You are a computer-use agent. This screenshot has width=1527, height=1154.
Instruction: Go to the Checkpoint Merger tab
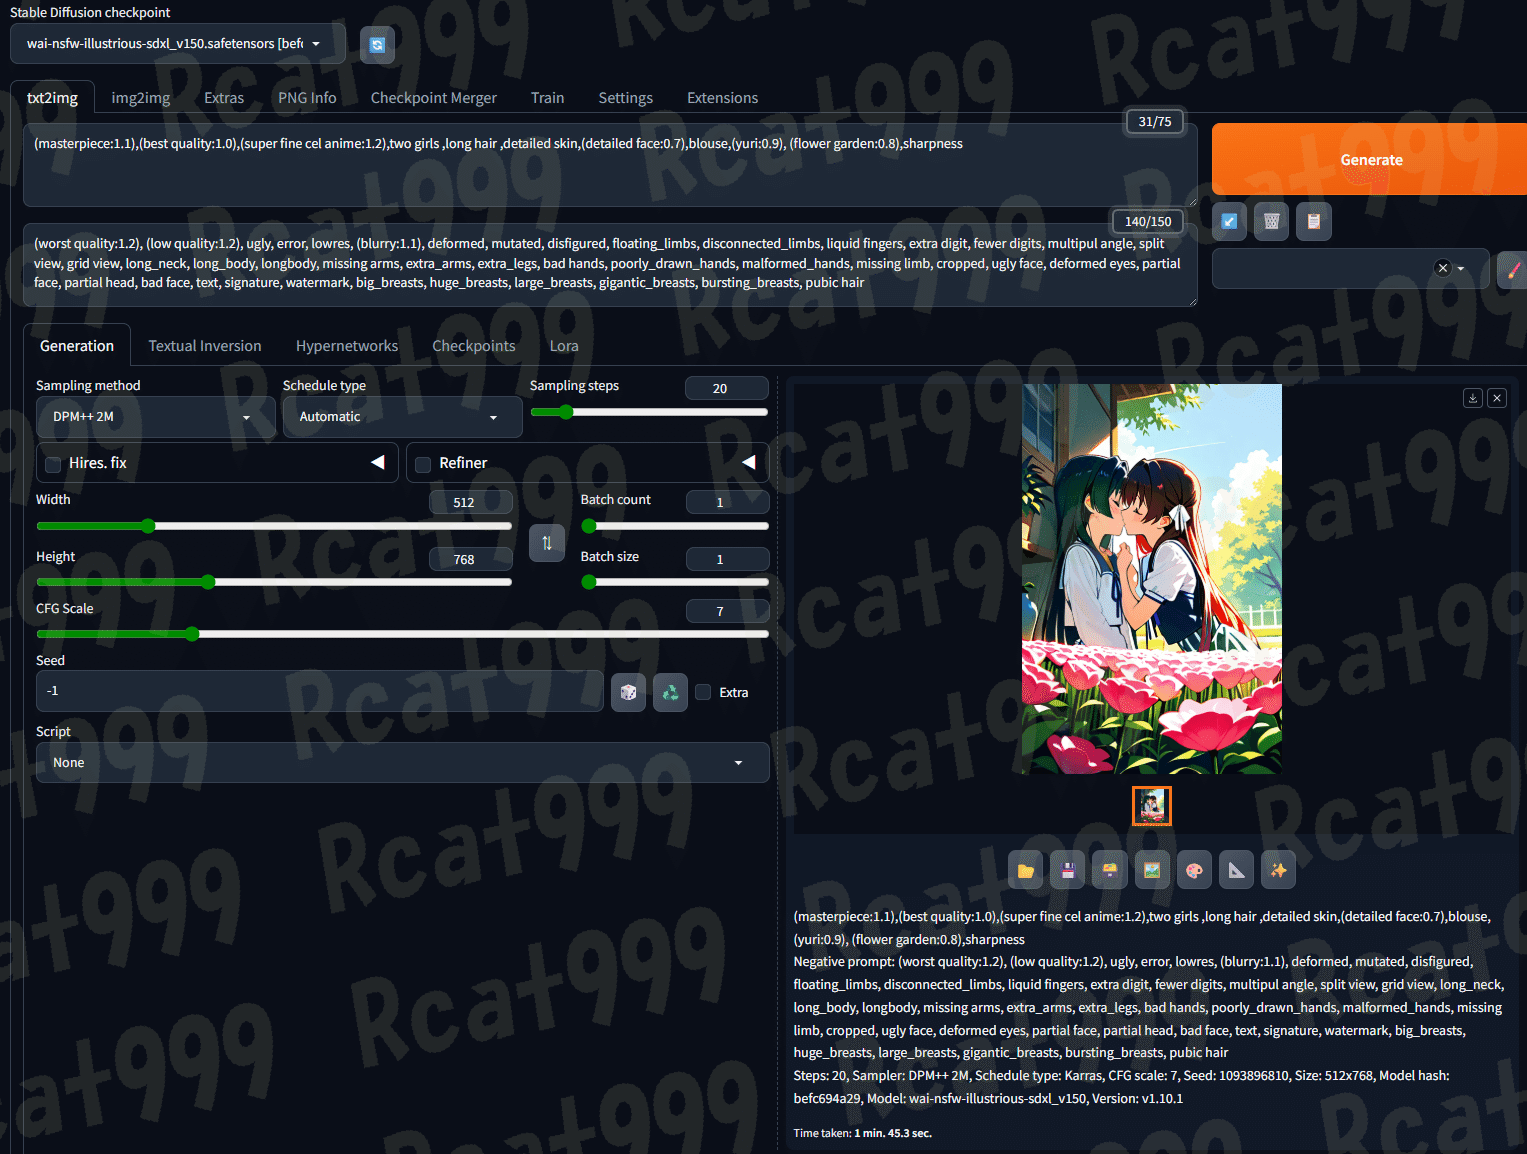pos(434,98)
